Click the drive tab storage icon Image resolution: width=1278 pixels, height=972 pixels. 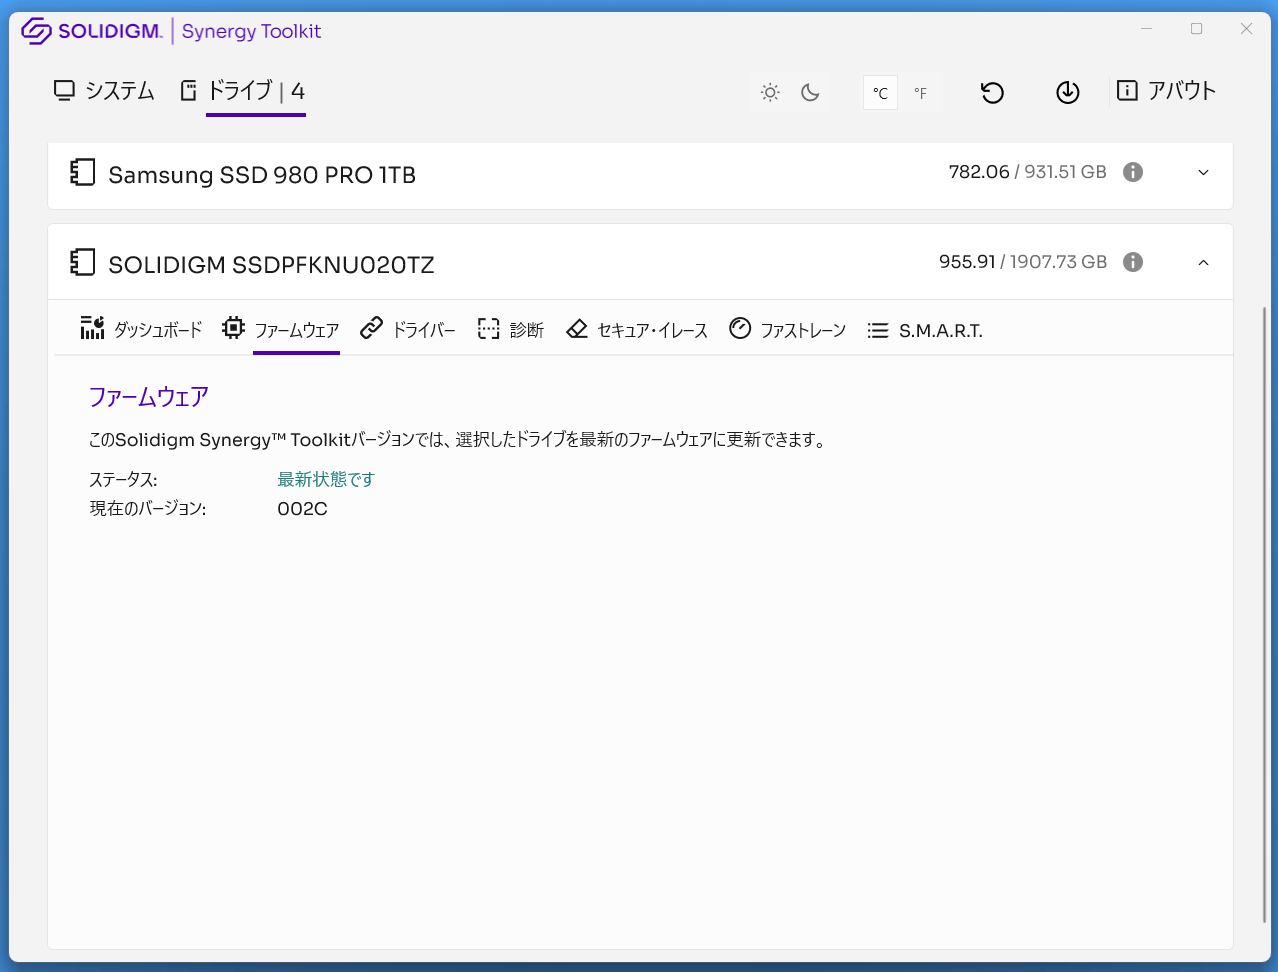point(188,91)
